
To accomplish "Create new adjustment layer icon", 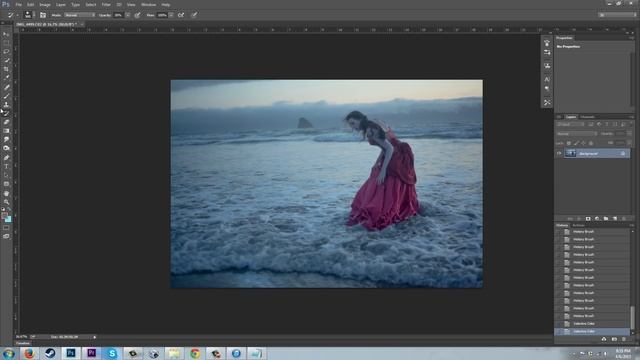I will point(597,219).
